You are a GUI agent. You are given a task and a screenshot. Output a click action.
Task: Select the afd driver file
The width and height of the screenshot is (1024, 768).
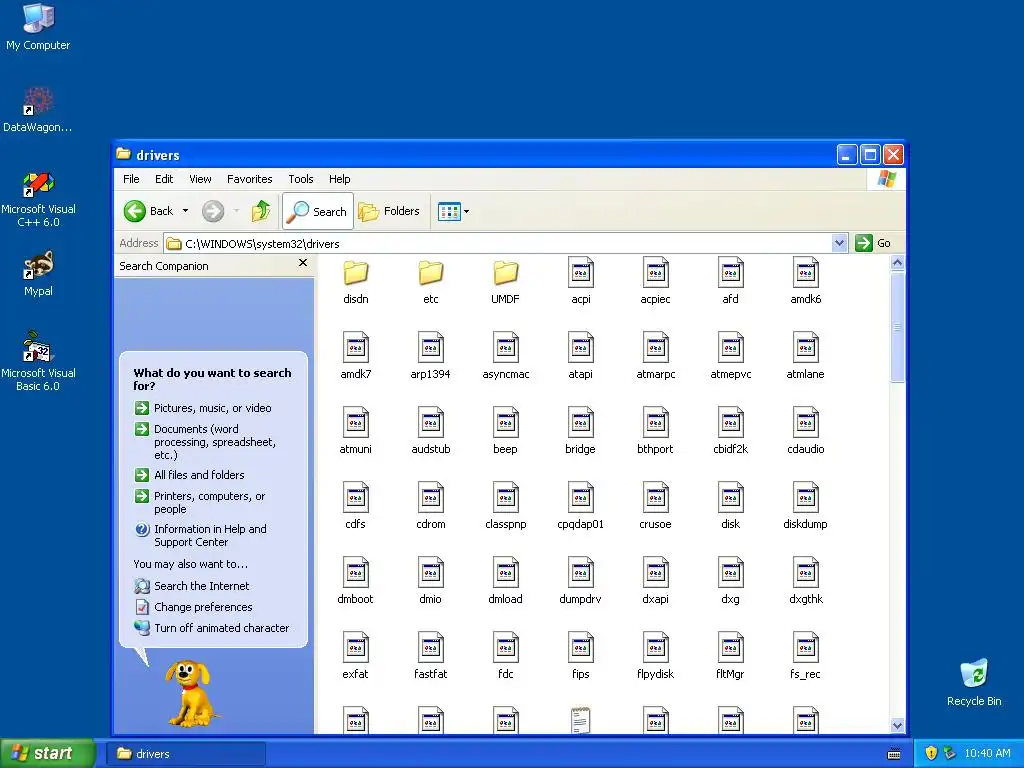pyautogui.click(x=730, y=281)
